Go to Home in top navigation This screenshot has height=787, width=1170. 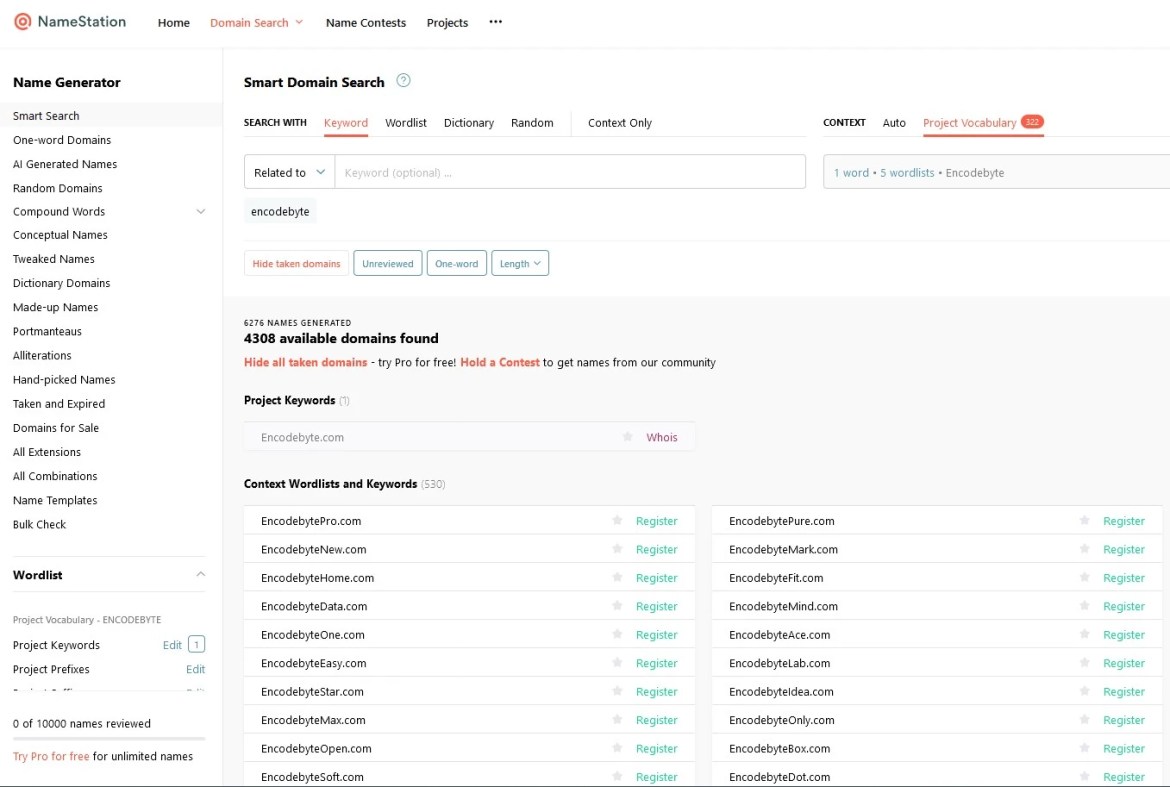(173, 22)
